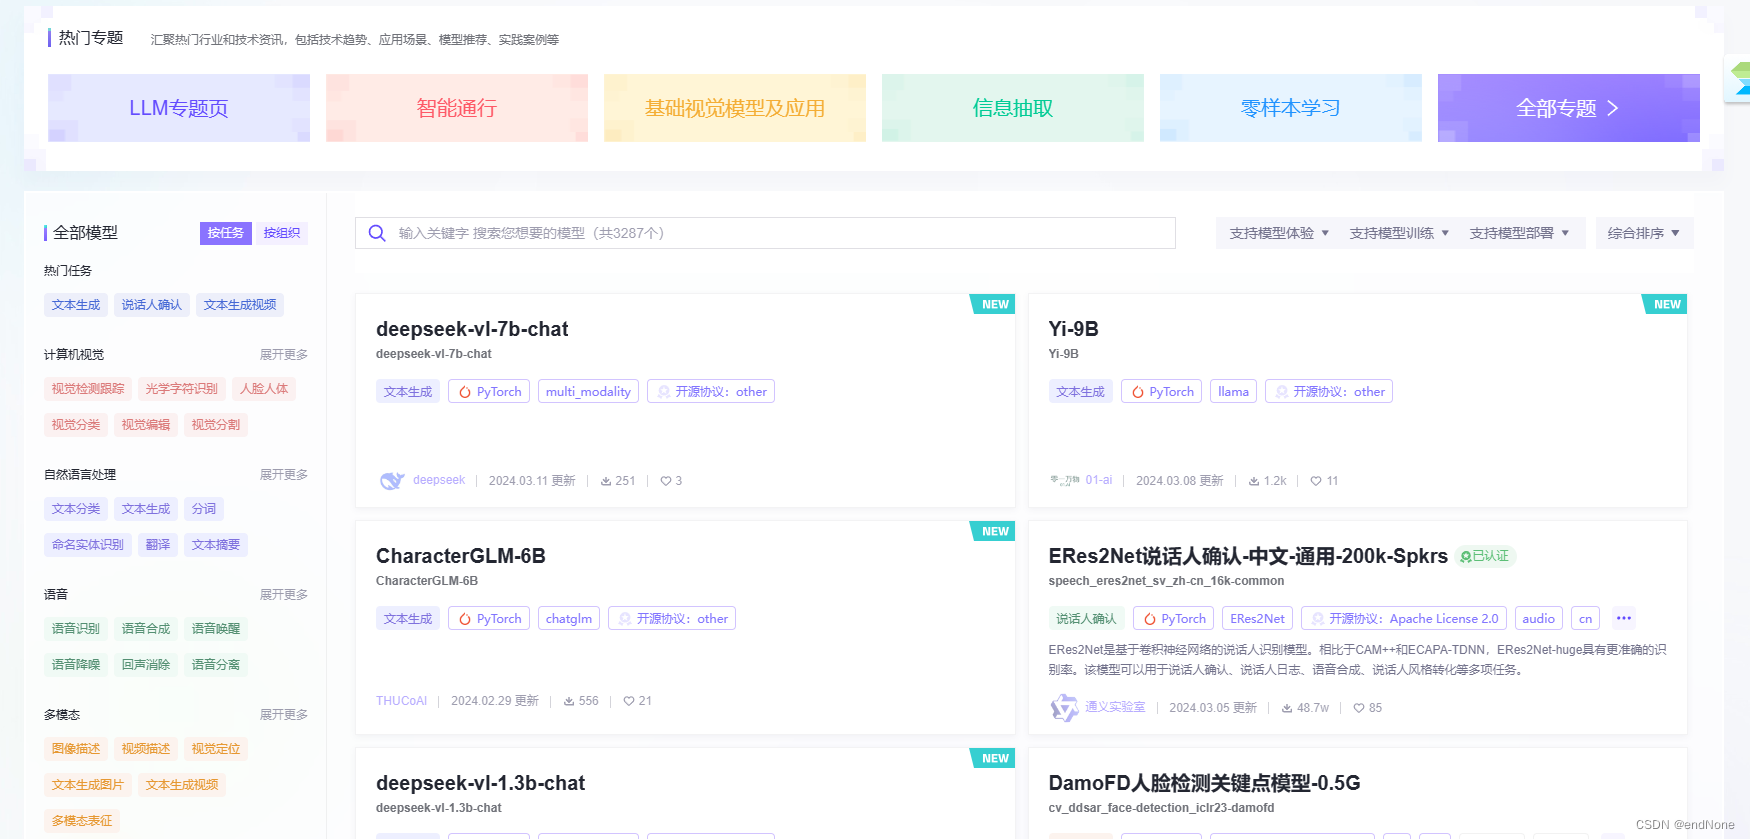
Task: Show more tags via ellipsis on ERes2Net card
Action: coord(1624,619)
